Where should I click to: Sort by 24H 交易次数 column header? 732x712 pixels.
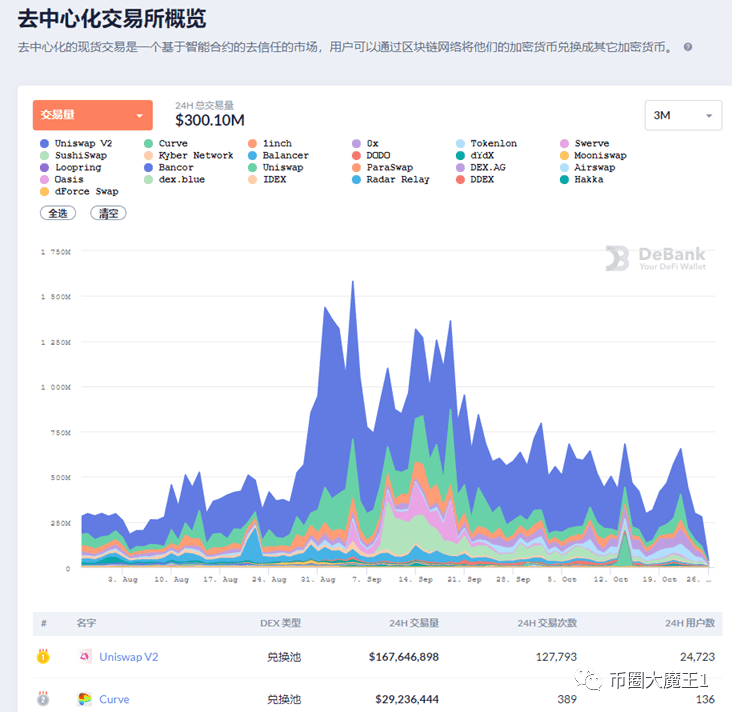pyautogui.click(x=547, y=623)
